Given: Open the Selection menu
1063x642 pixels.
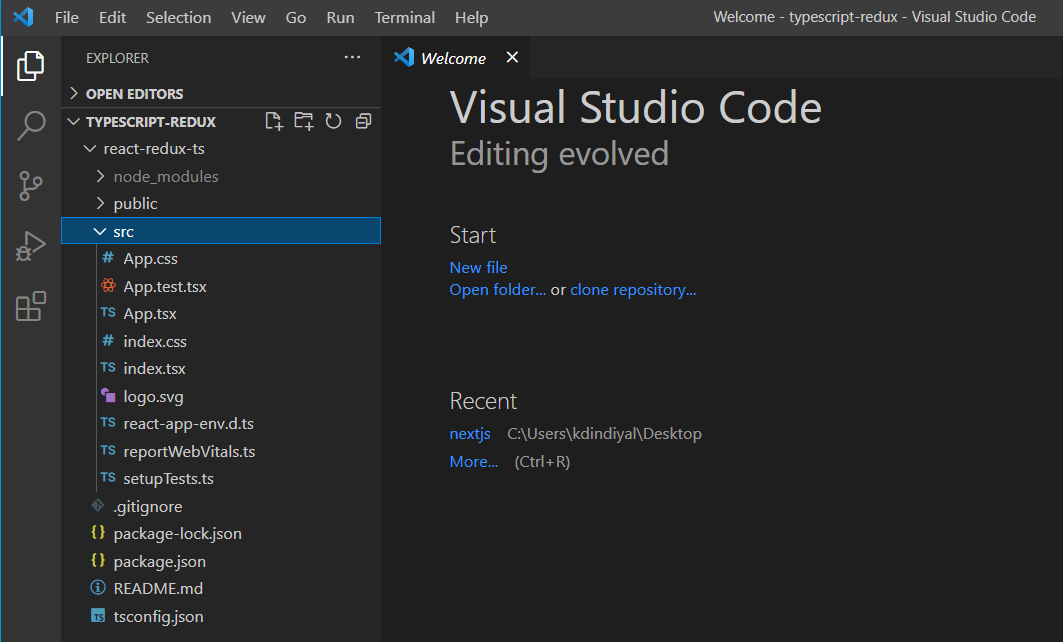Looking at the screenshot, I should tap(178, 17).
